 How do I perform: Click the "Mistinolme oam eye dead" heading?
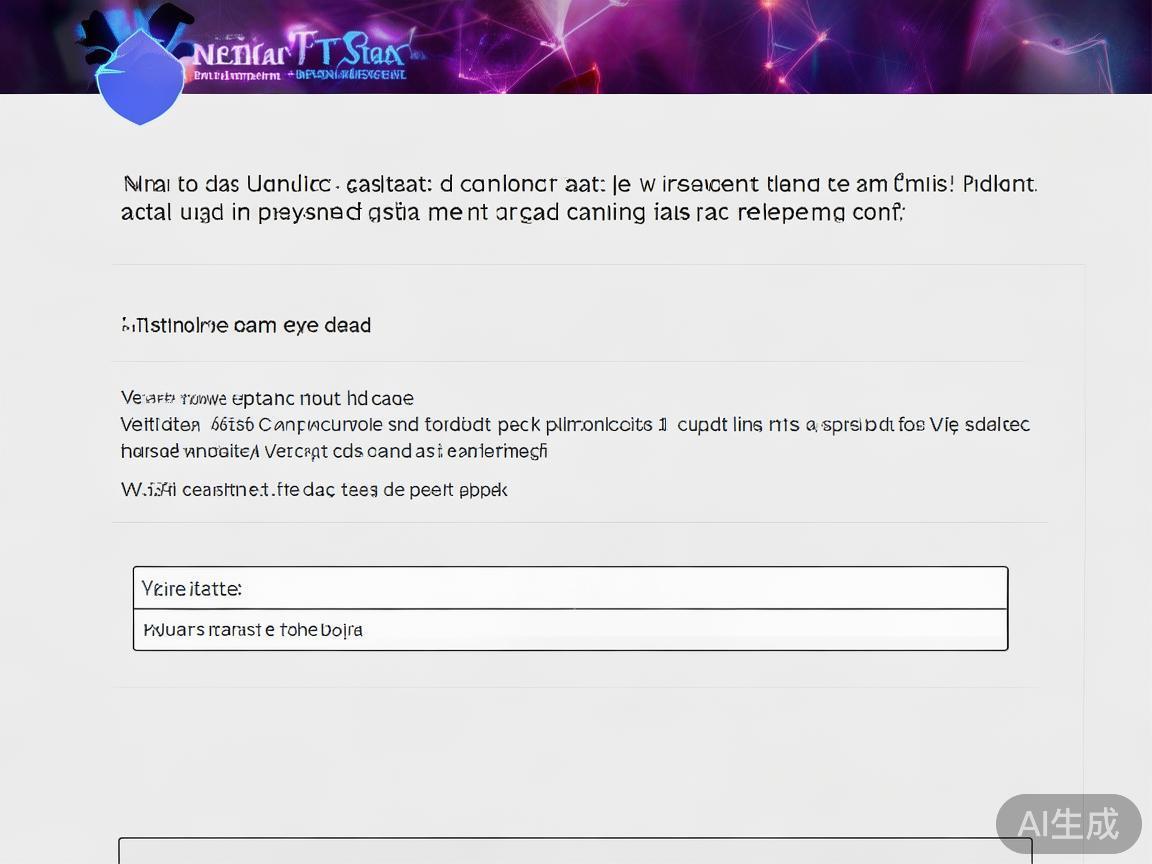246,325
